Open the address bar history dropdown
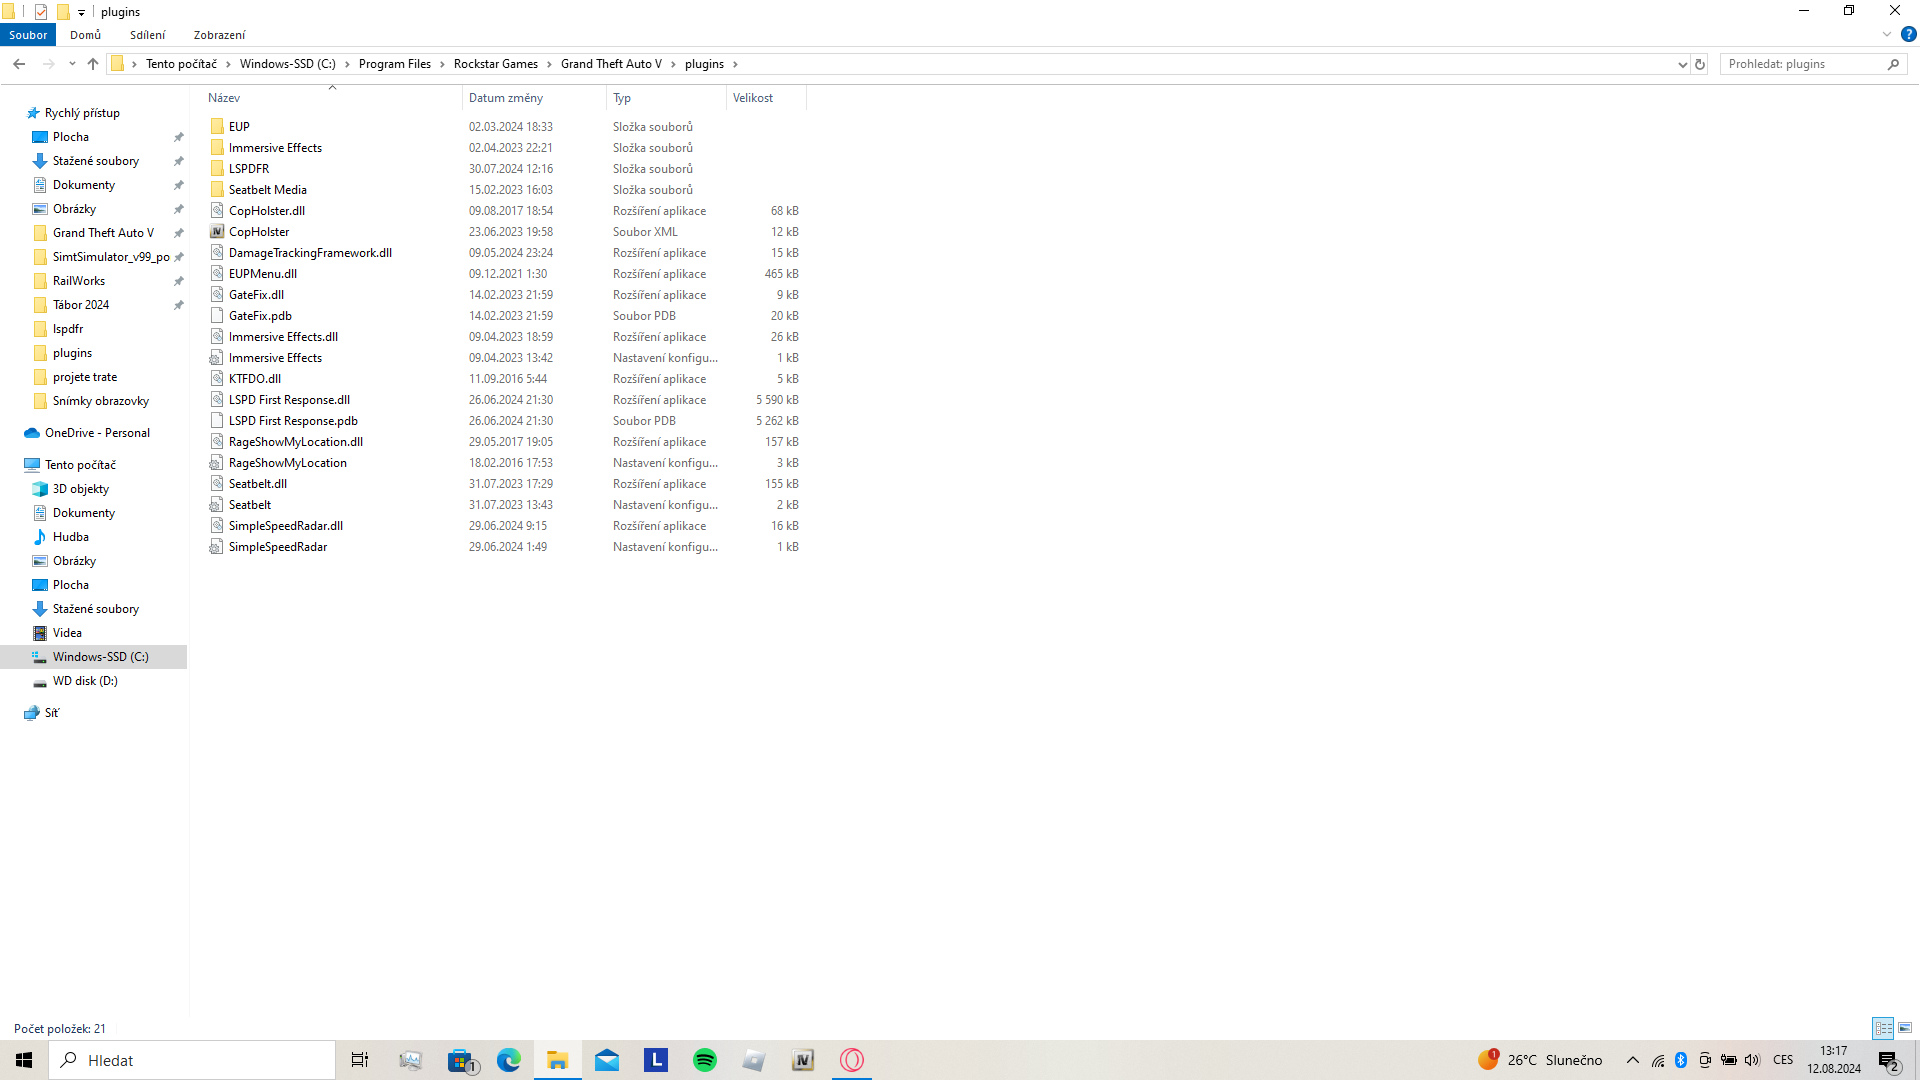 point(1682,64)
